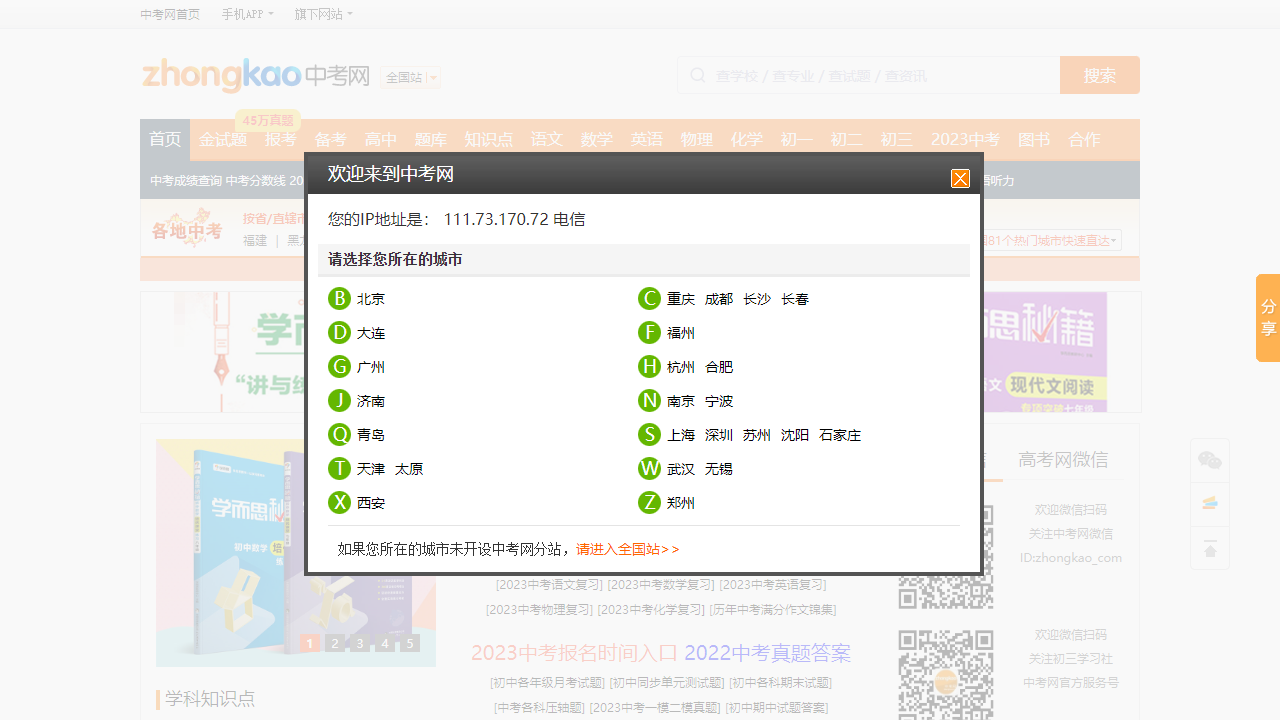This screenshot has width=1280, height=720.
Task: Select 沈阳 in the city list
Action: tap(795, 435)
